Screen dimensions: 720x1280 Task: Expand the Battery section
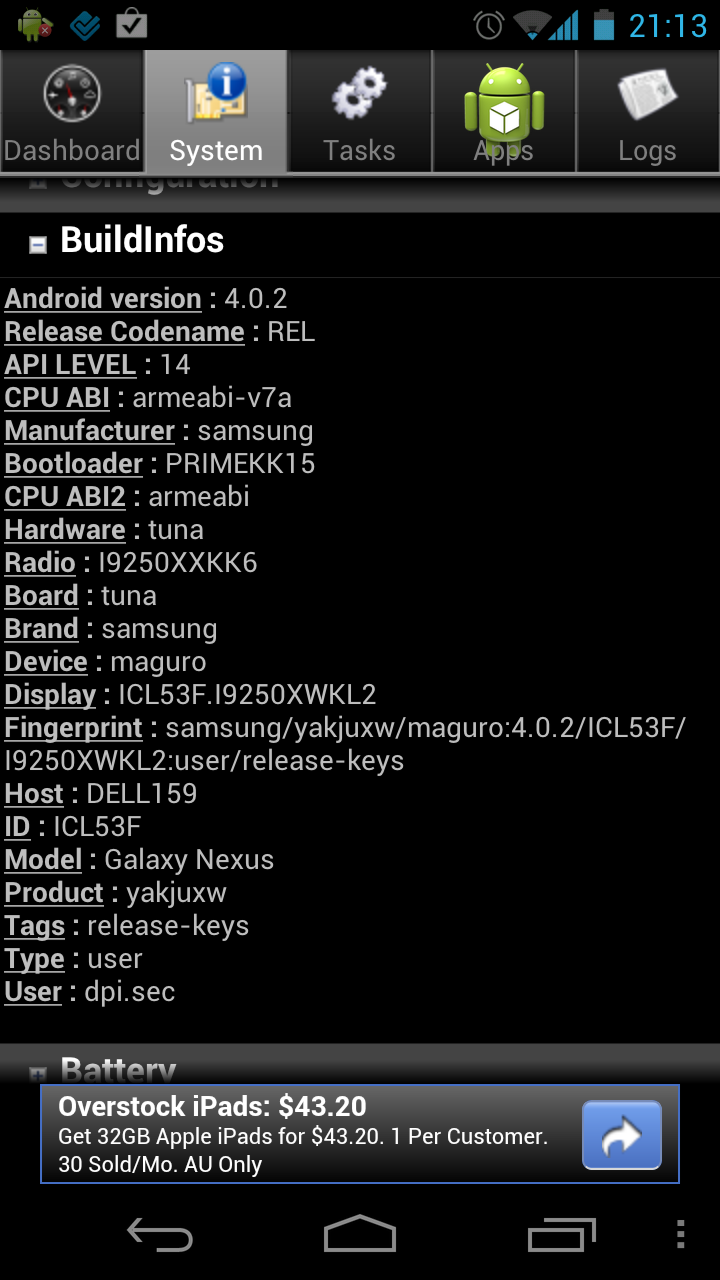click(38, 1074)
